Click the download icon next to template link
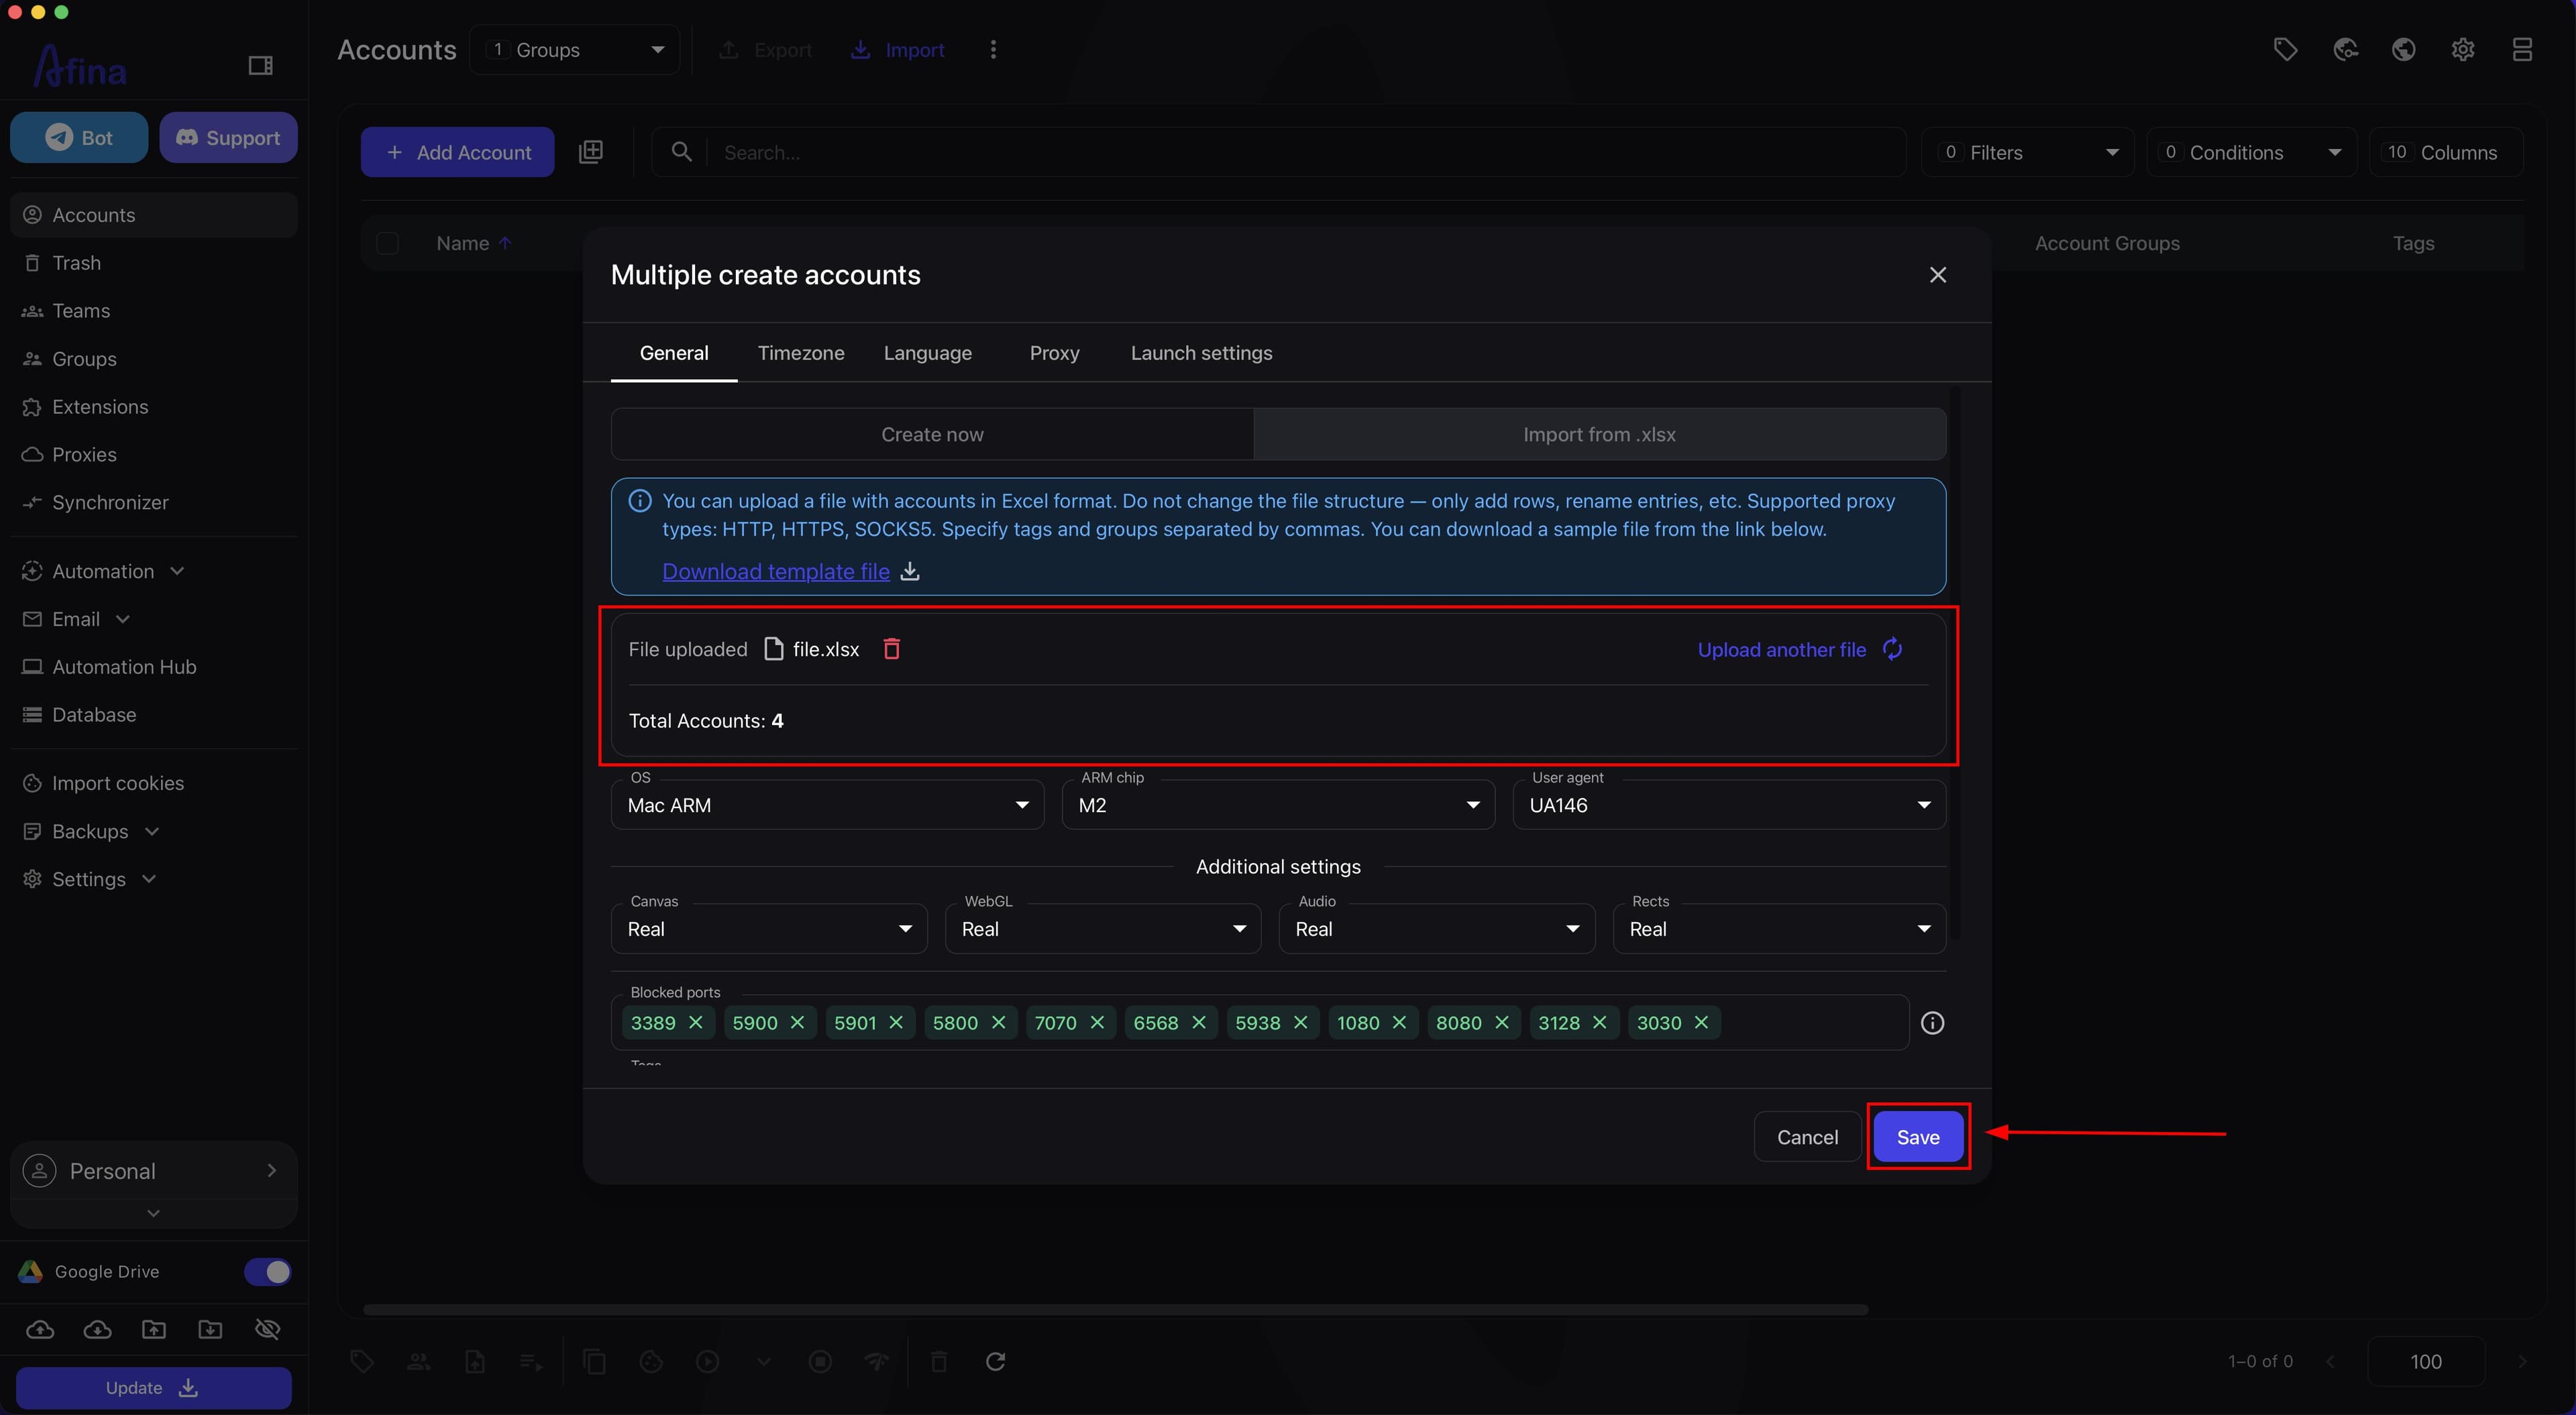This screenshot has height=1415, width=2576. tap(910, 571)
